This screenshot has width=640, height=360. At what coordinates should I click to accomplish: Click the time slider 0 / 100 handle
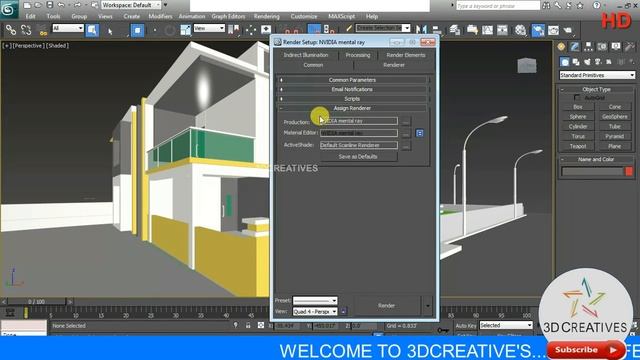36,302
